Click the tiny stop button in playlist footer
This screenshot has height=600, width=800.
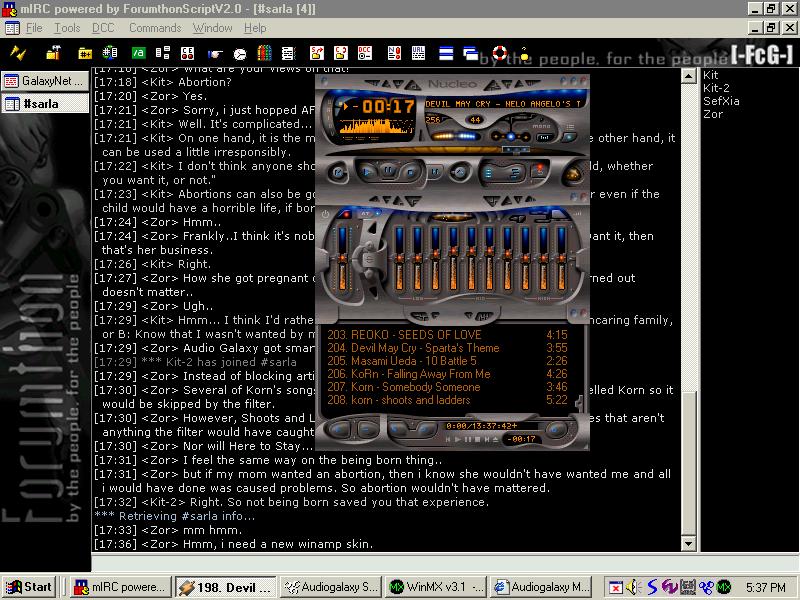point(478,439)
